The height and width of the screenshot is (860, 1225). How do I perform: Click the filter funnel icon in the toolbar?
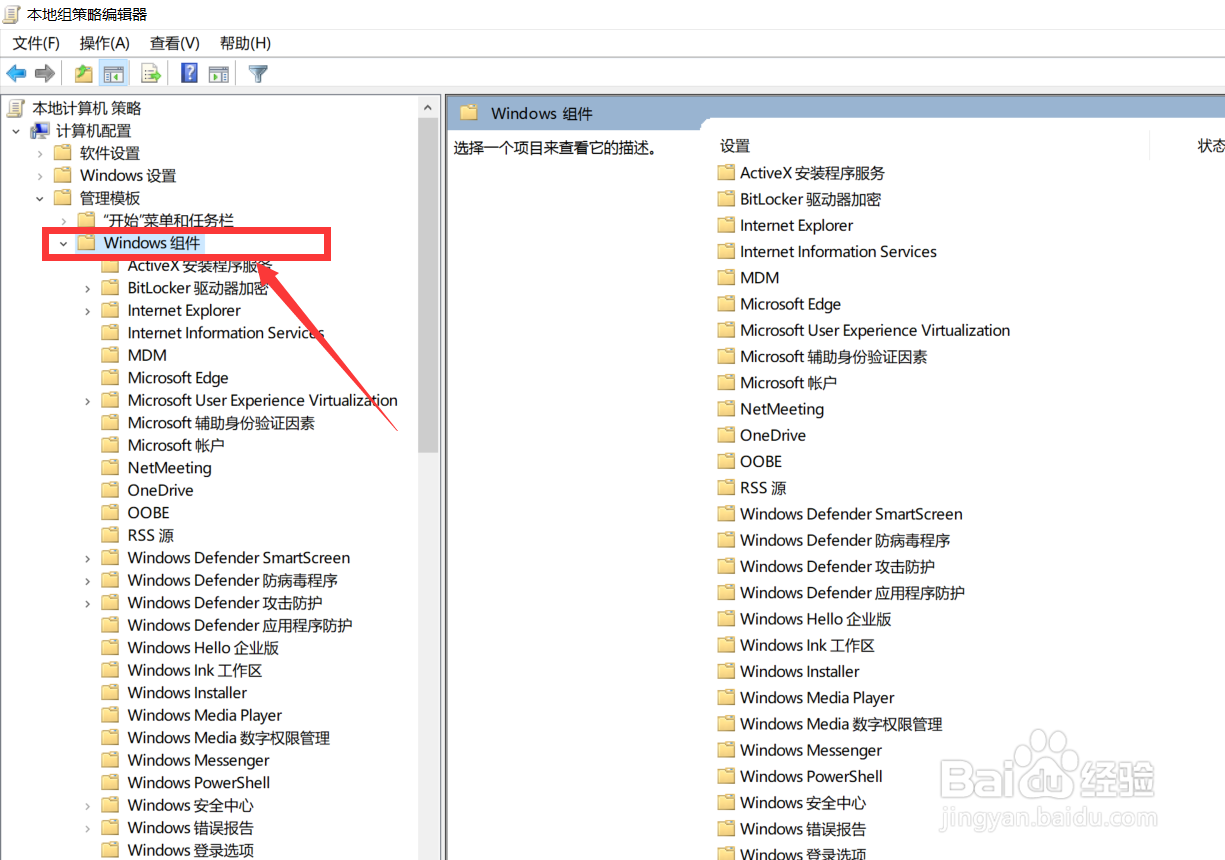click(x=258, y=73)
